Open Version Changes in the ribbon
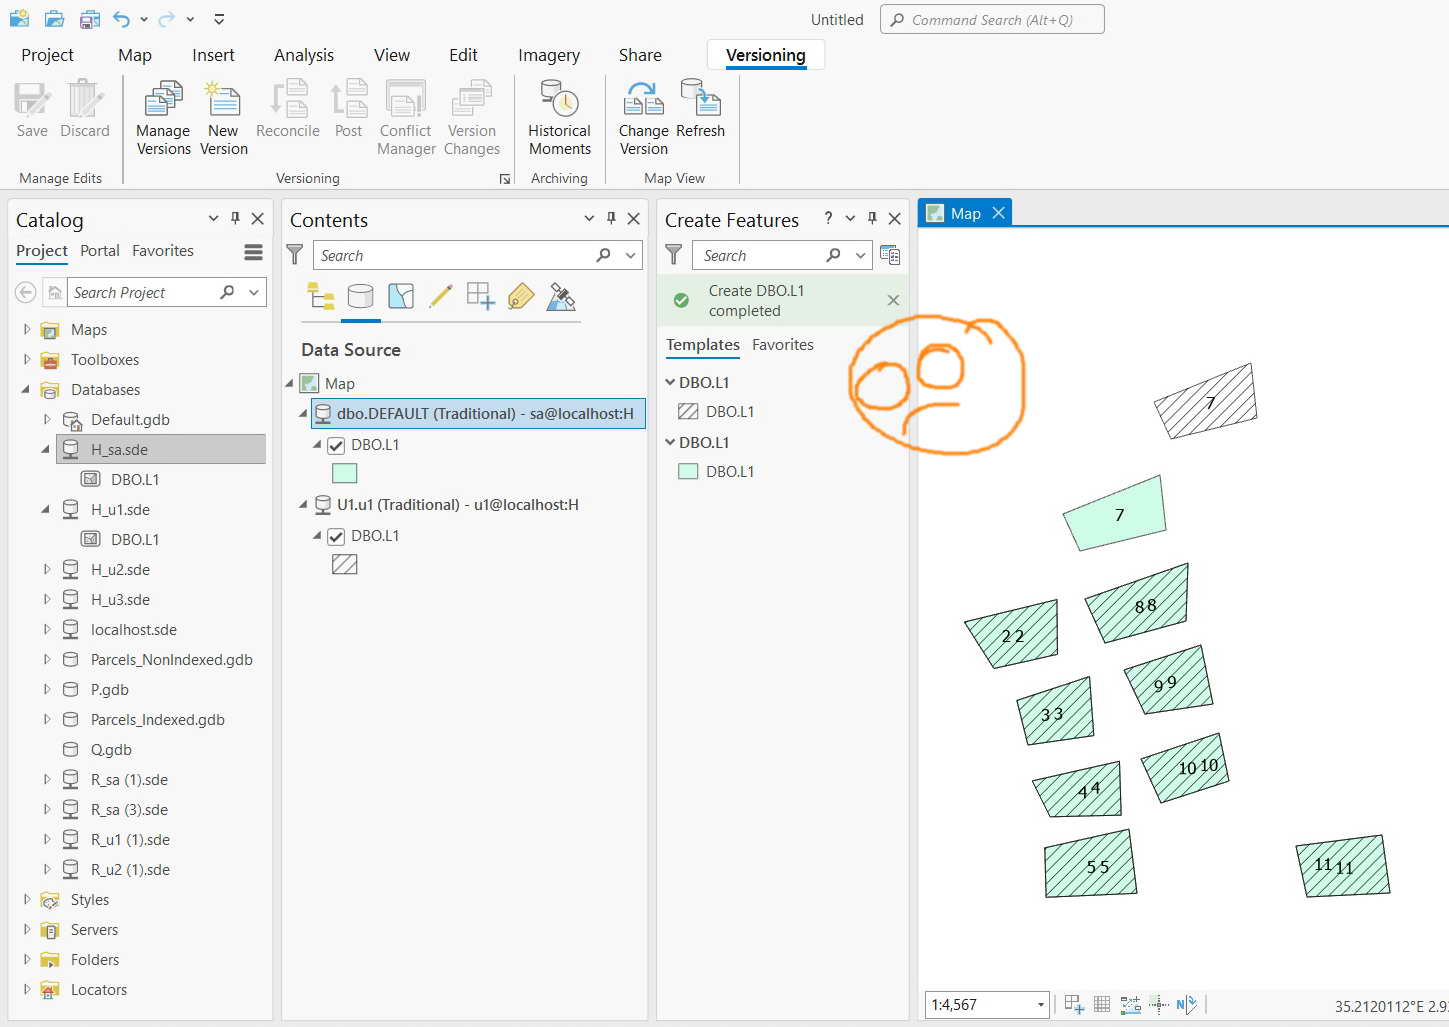 coord(471,118)
